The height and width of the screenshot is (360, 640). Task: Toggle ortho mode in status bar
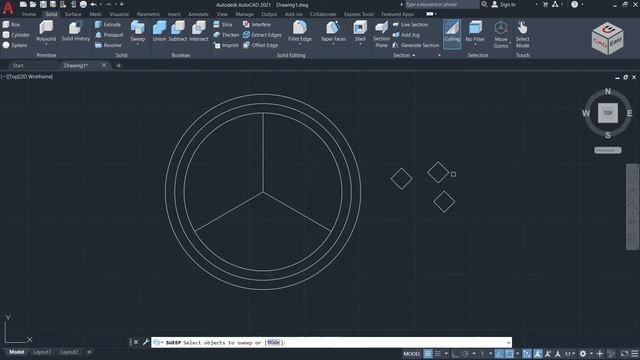coord(456,353)
